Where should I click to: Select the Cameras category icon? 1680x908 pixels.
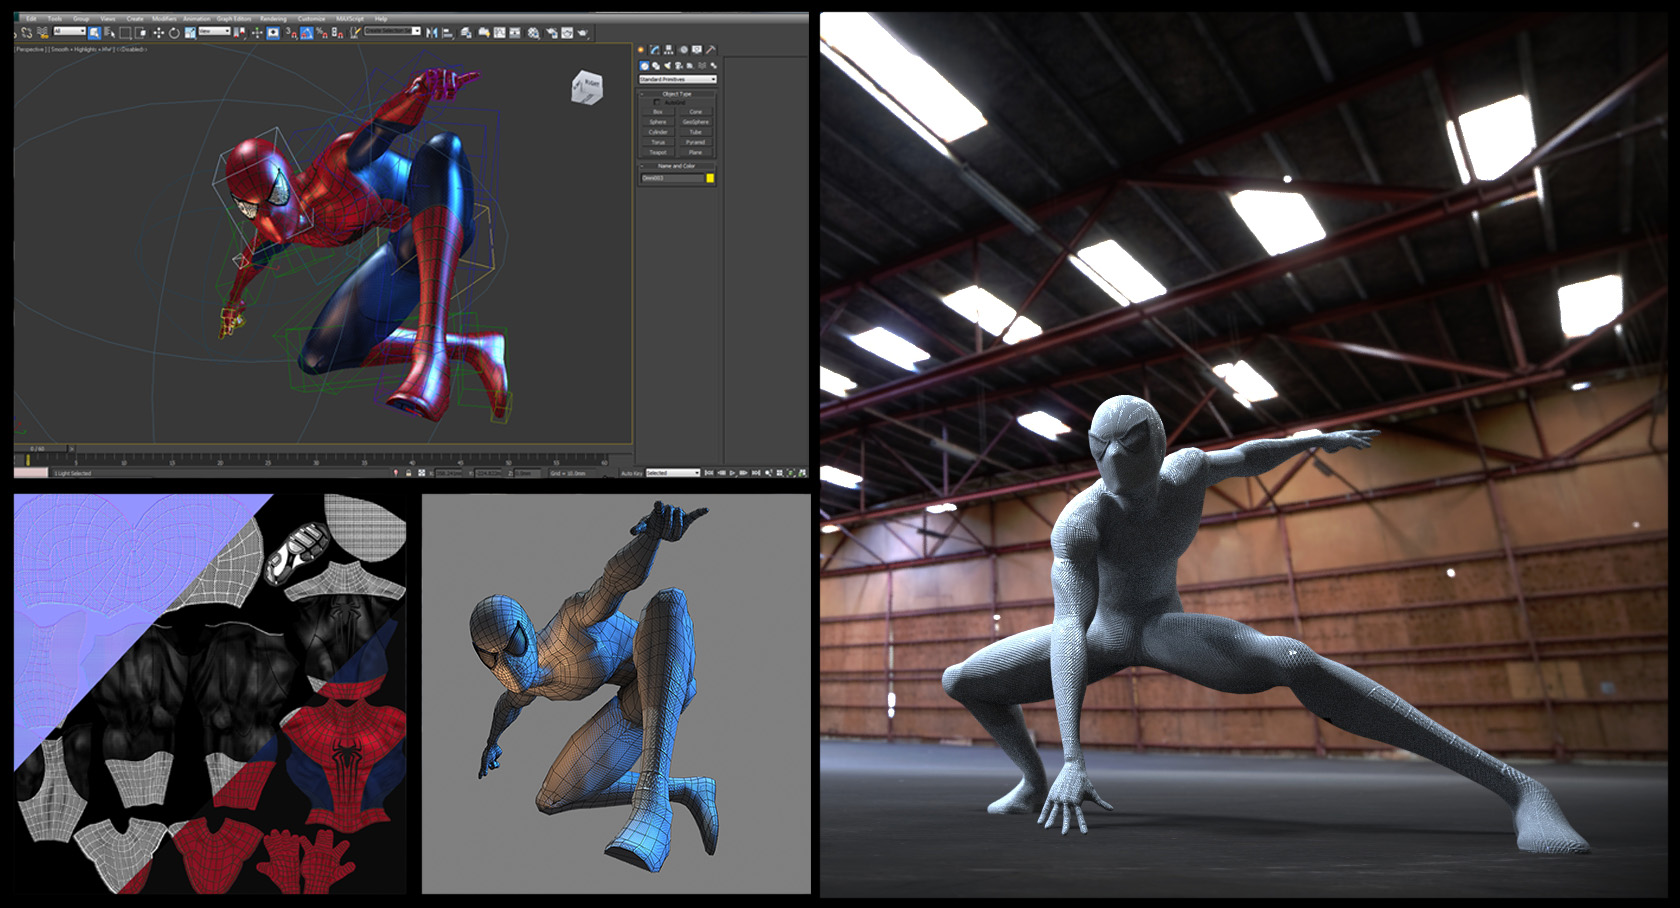(678, 66)
